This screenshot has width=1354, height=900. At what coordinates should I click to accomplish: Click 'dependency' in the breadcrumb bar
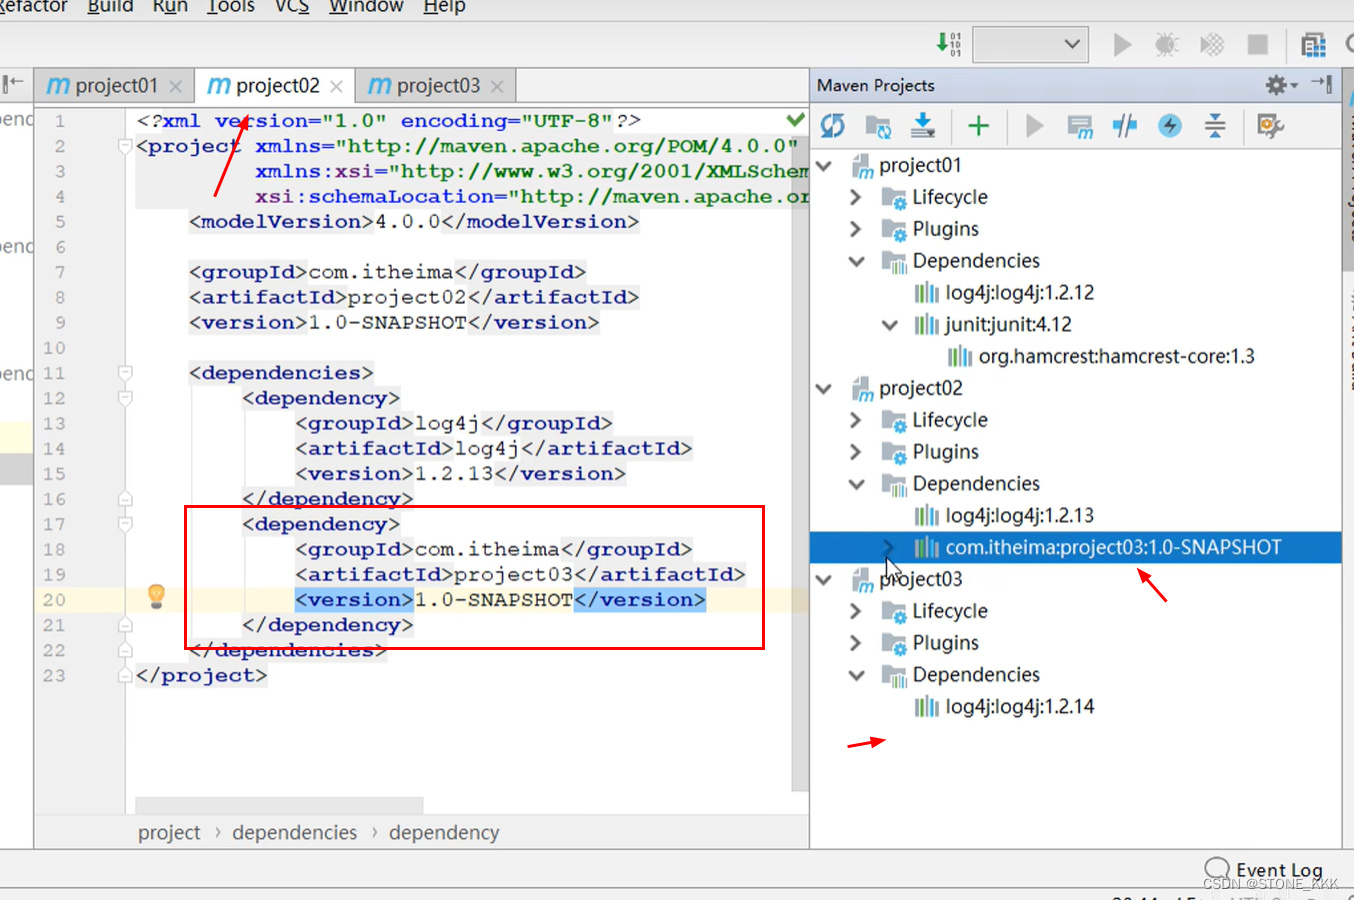[x=444, y=833]
